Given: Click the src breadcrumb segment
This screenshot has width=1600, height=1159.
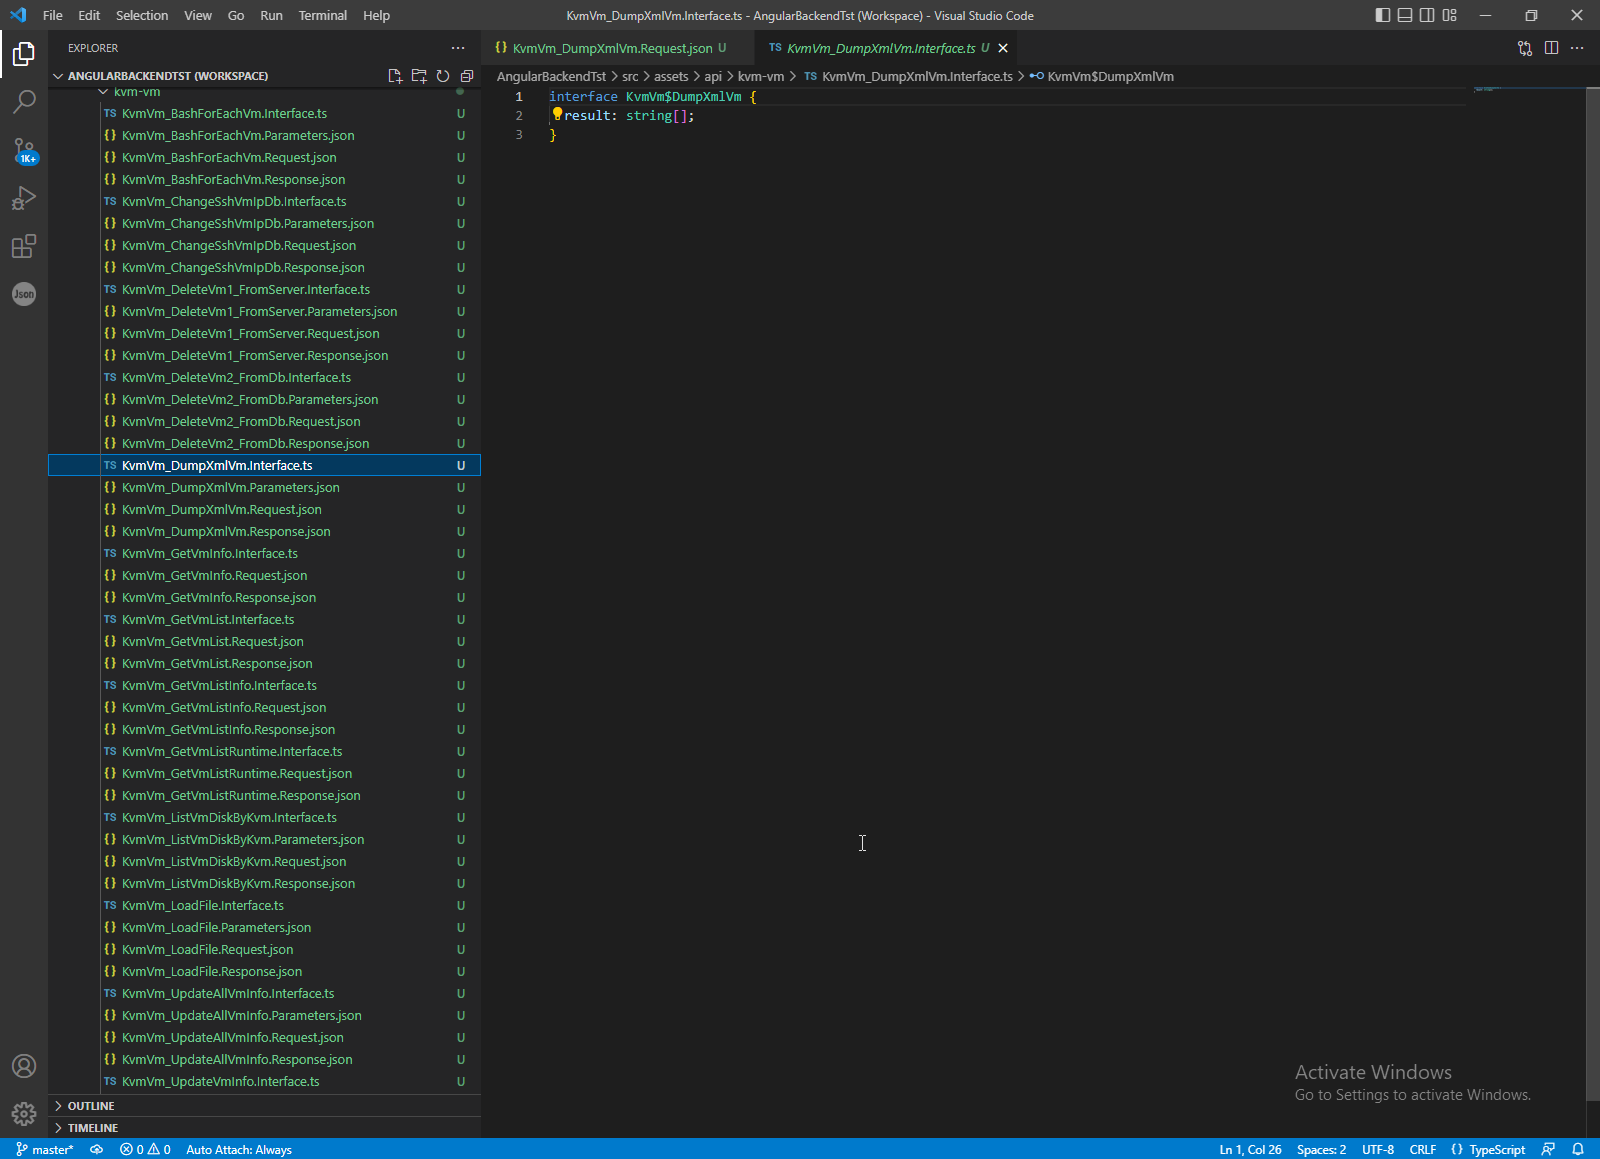Looking at the screenshot, I should [x=630, y=76].
